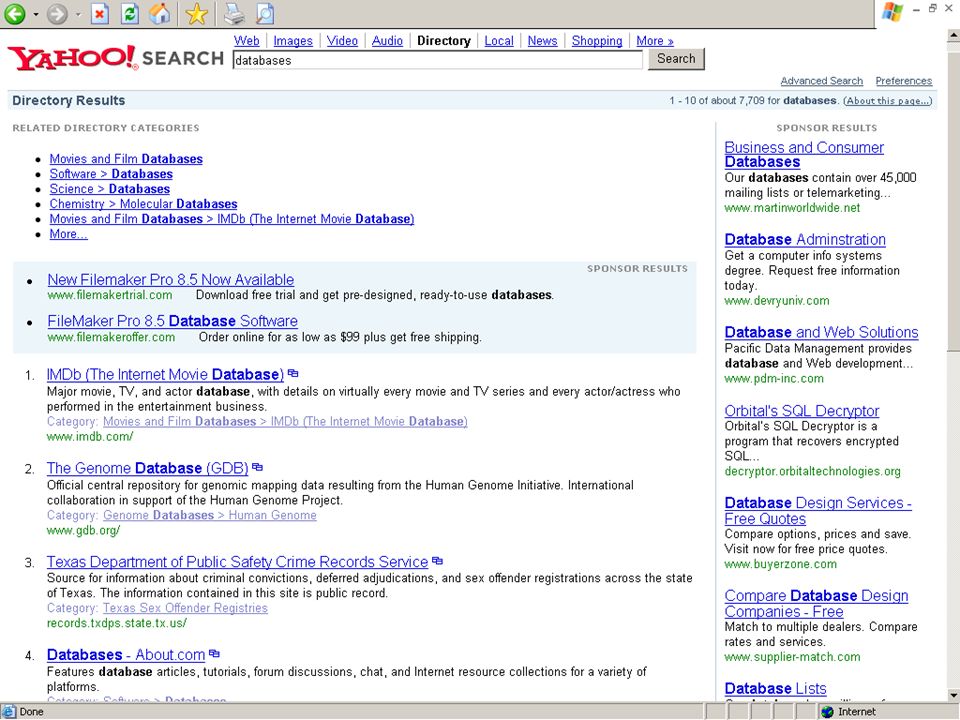Click the page icon beside Done in status bar
The image size is (960, 720).
tap(9, 711)
